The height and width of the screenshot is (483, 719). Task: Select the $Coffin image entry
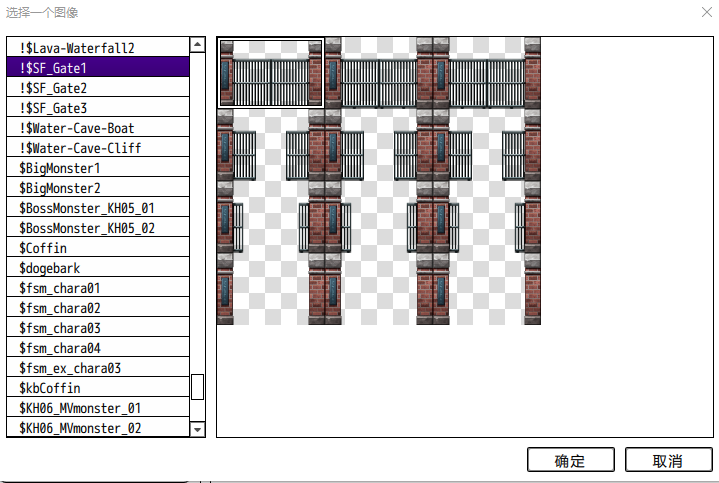pyautogui.click(x=98, y=248)
